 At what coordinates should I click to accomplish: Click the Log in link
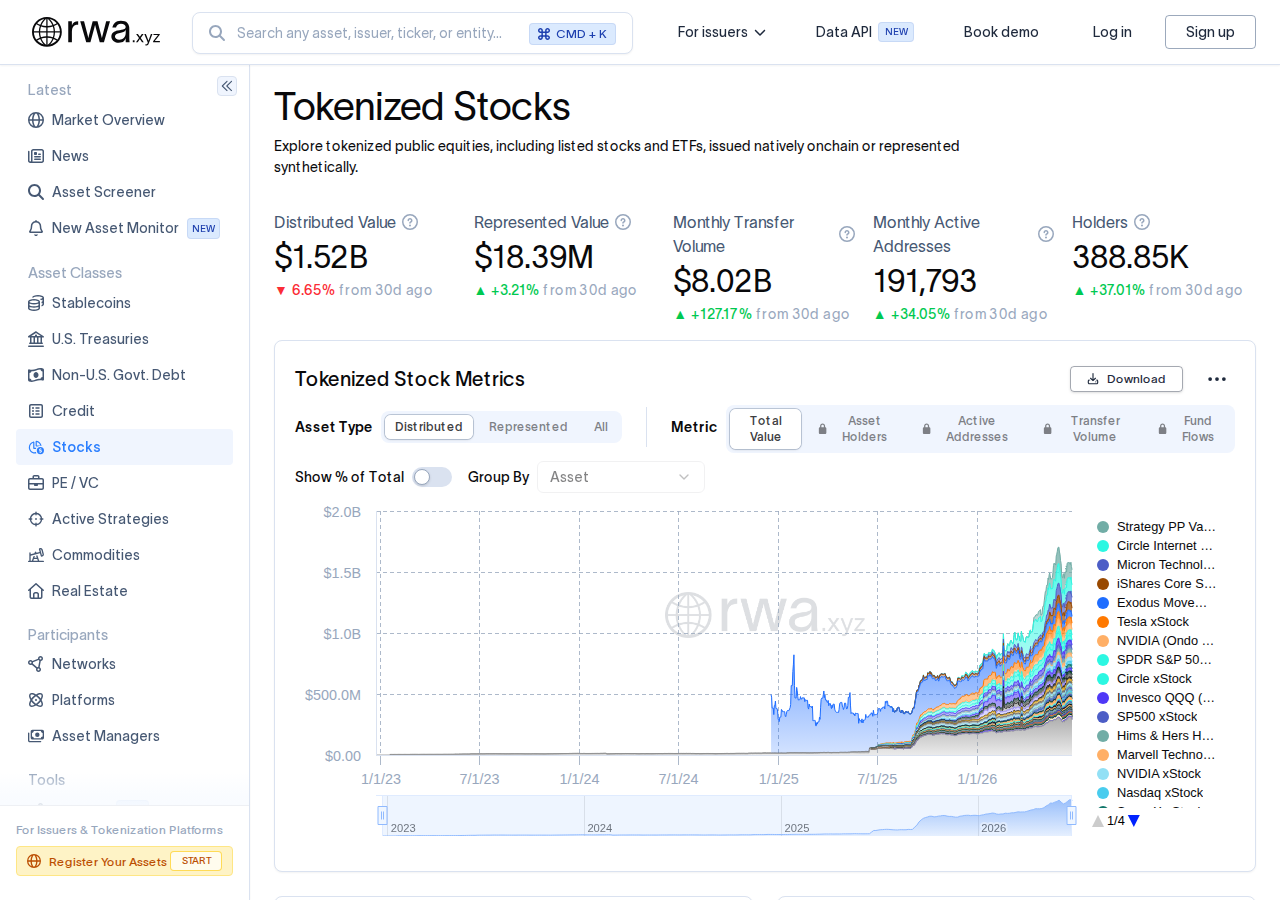(1112, 32)
